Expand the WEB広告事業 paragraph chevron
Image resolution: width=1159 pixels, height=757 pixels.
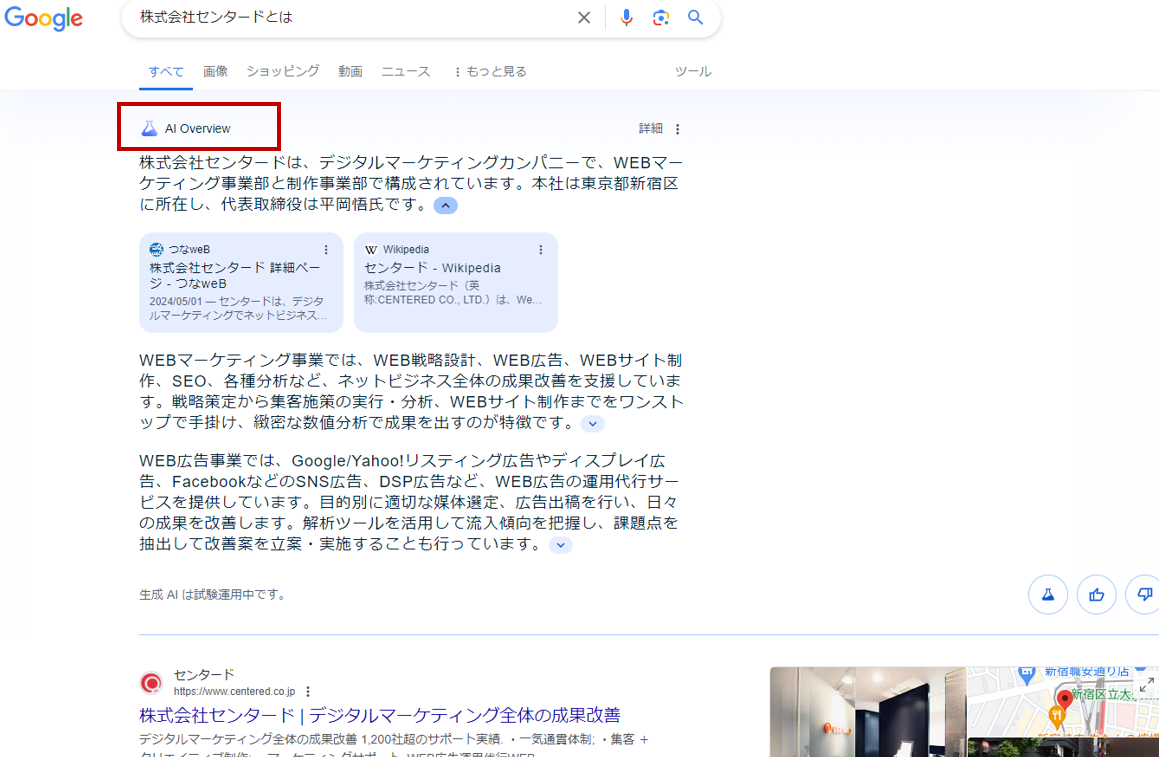(560, 545)
